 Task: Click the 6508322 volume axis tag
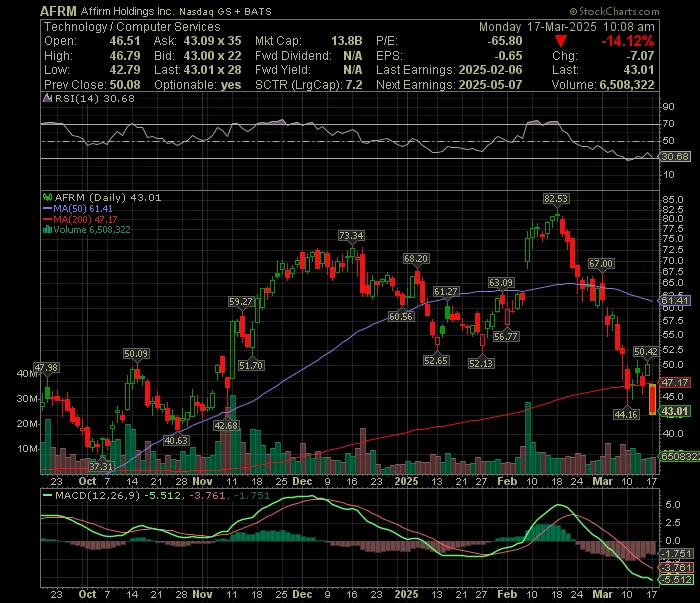(679, 457)
